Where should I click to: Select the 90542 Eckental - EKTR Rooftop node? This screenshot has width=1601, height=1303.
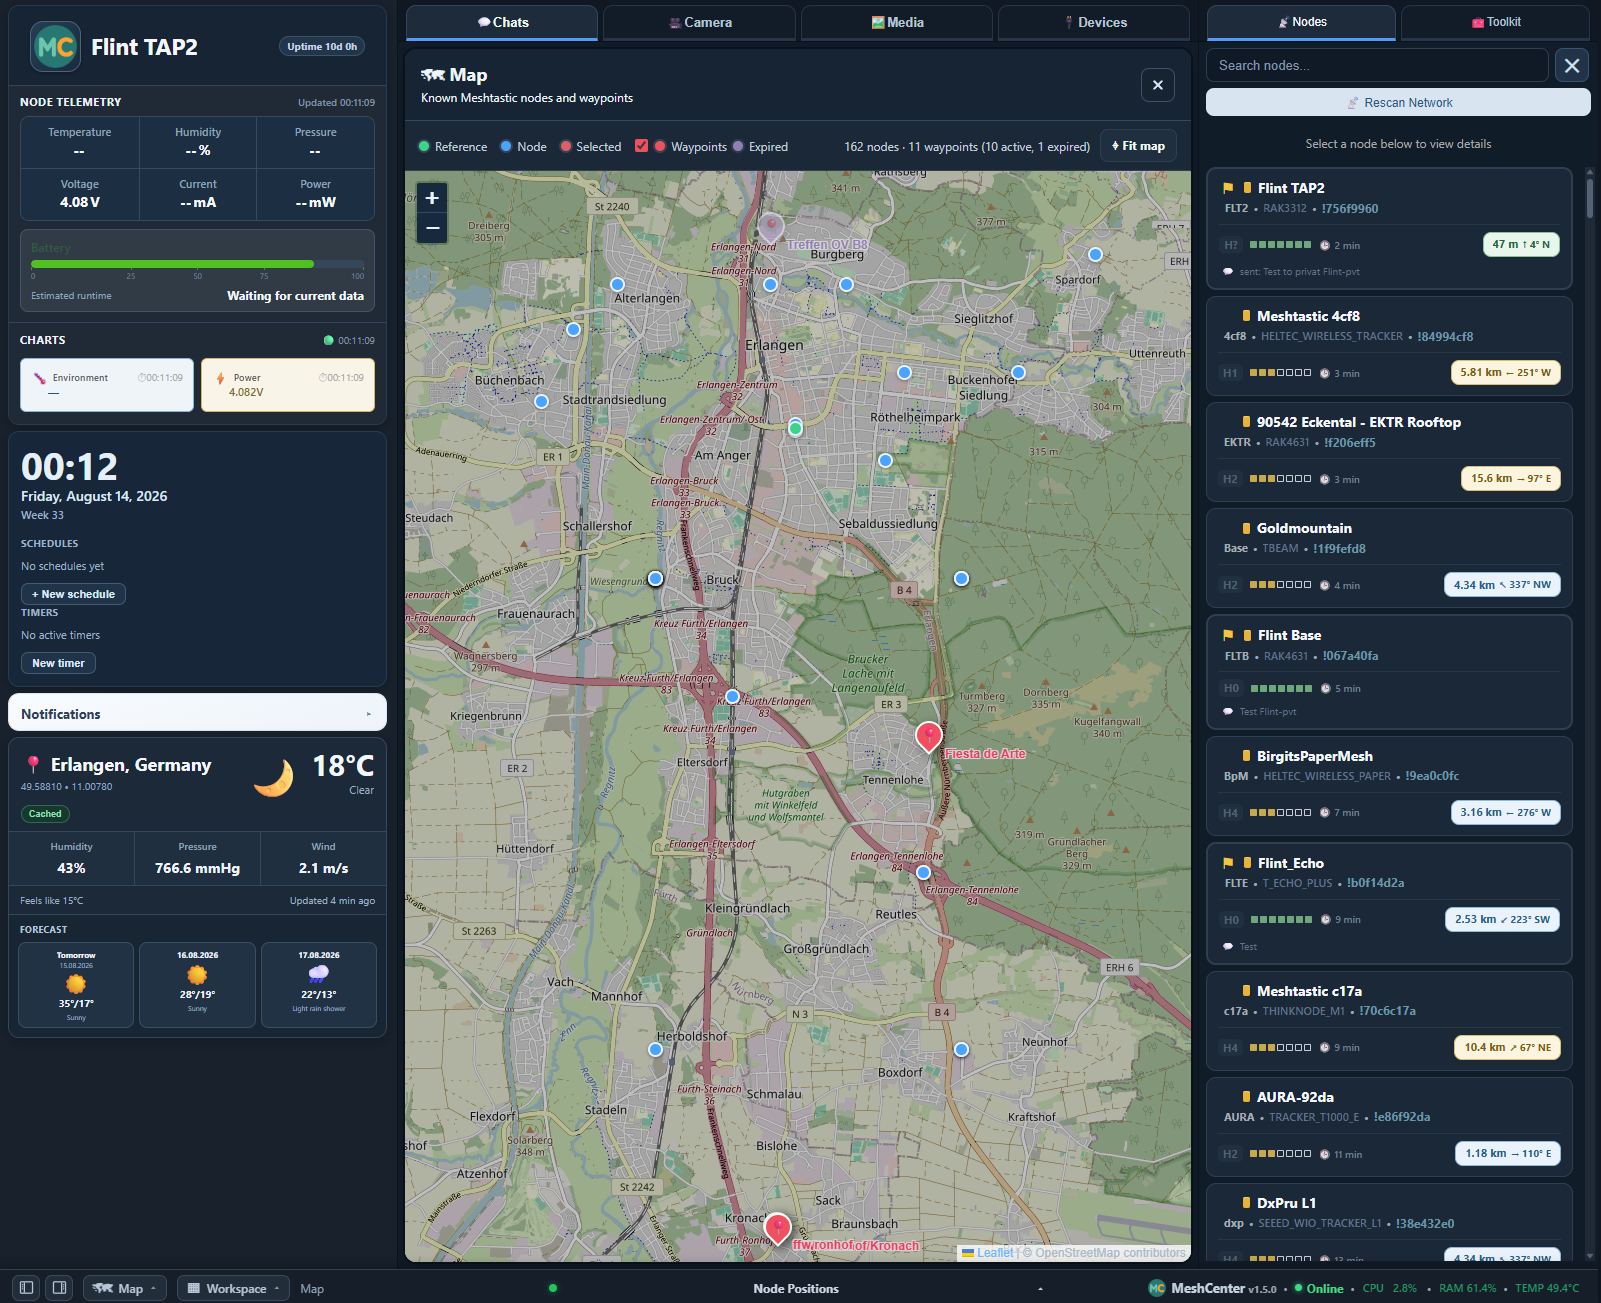(1389, 452)
